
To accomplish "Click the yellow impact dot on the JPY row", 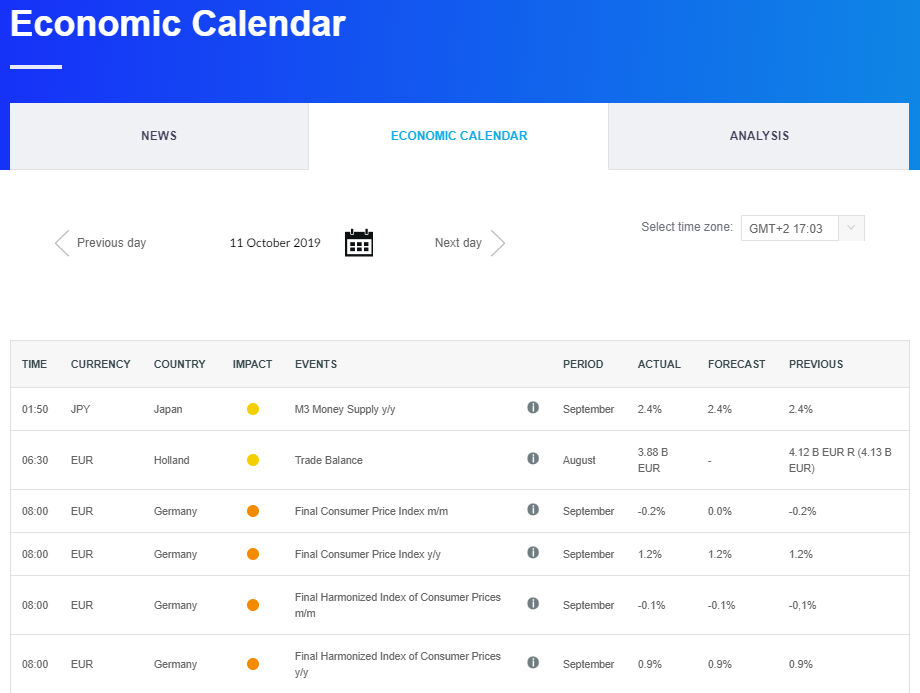I will [x=252, y=408].
